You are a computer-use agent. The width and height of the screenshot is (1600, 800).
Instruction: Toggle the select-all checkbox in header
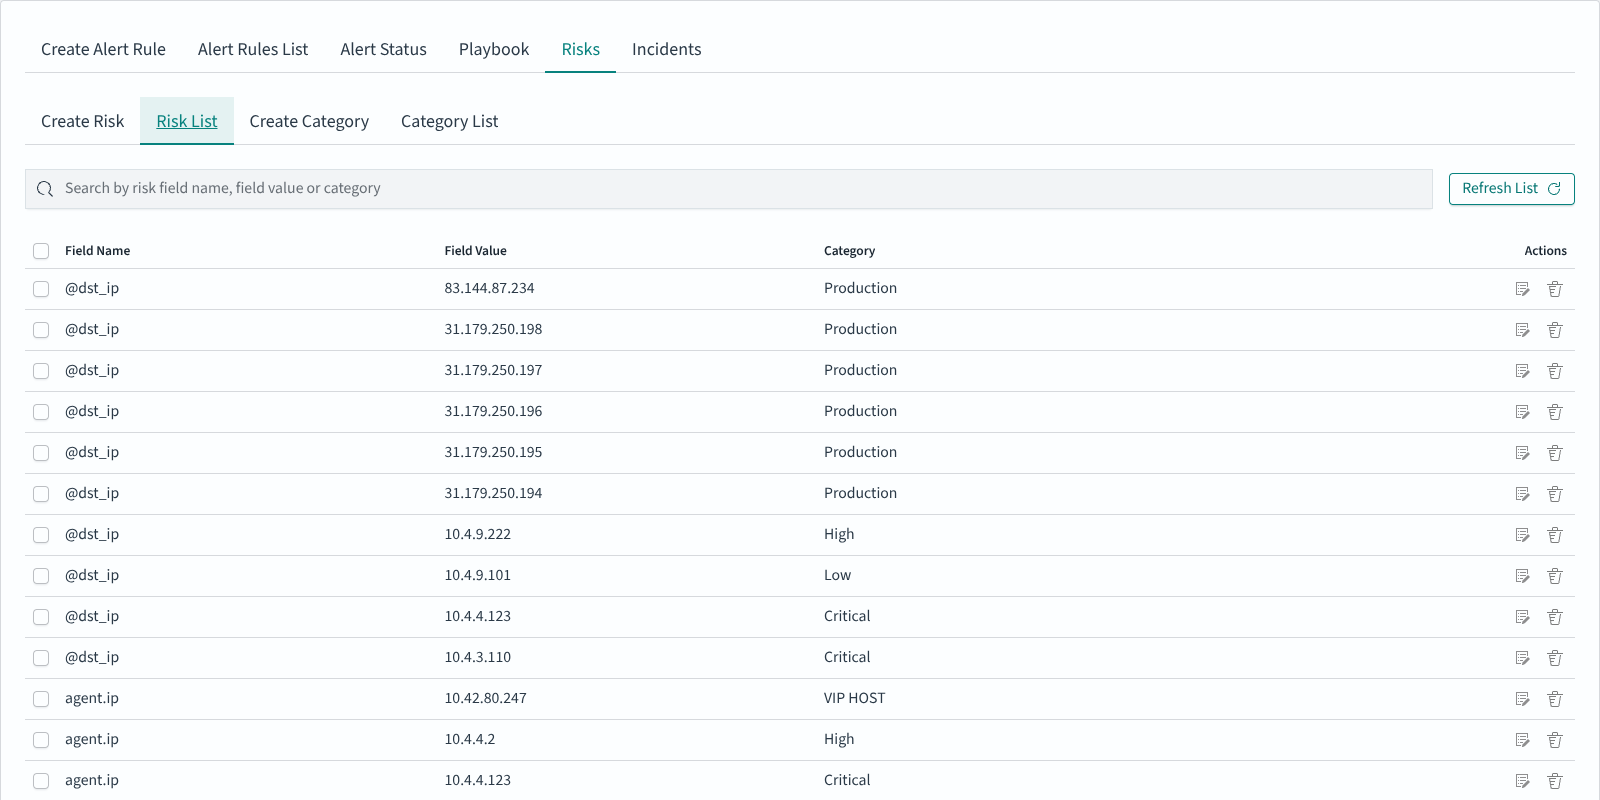coord(41,251)
